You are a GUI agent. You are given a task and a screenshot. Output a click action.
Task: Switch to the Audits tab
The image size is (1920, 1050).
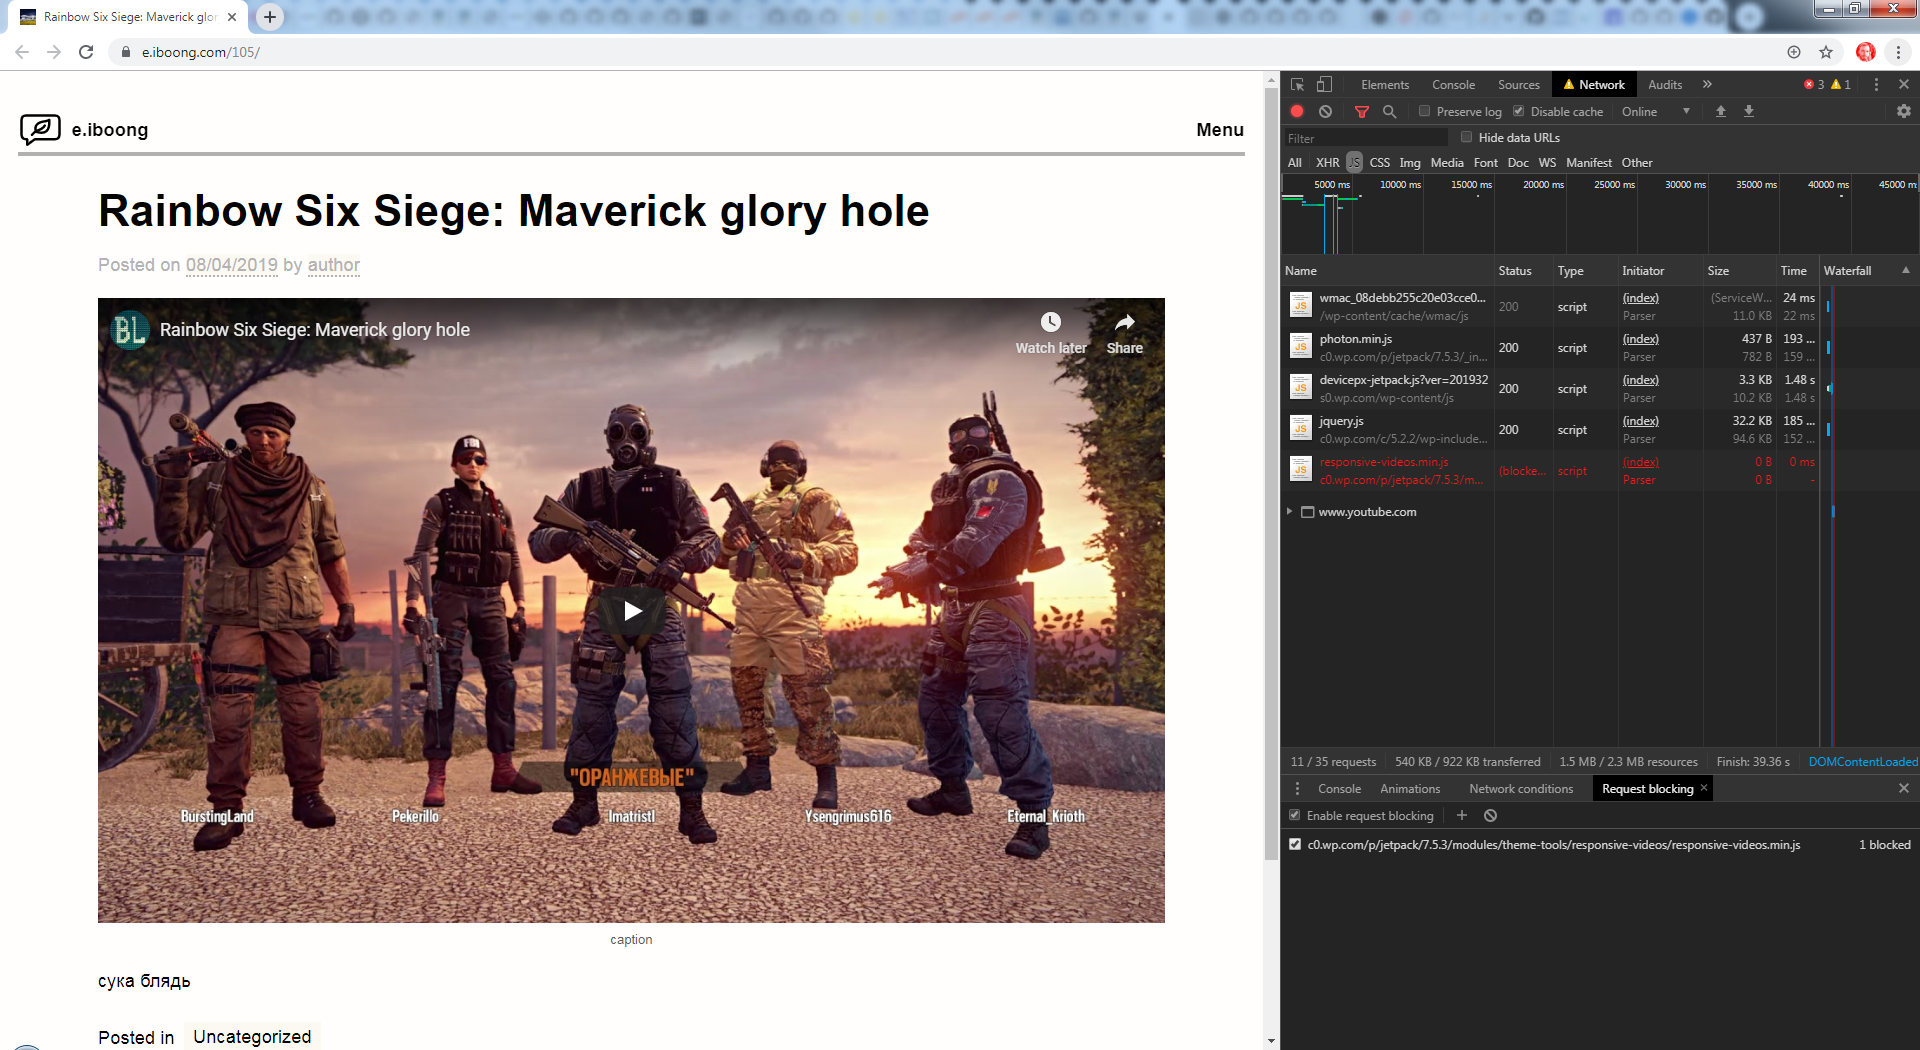1665,85
